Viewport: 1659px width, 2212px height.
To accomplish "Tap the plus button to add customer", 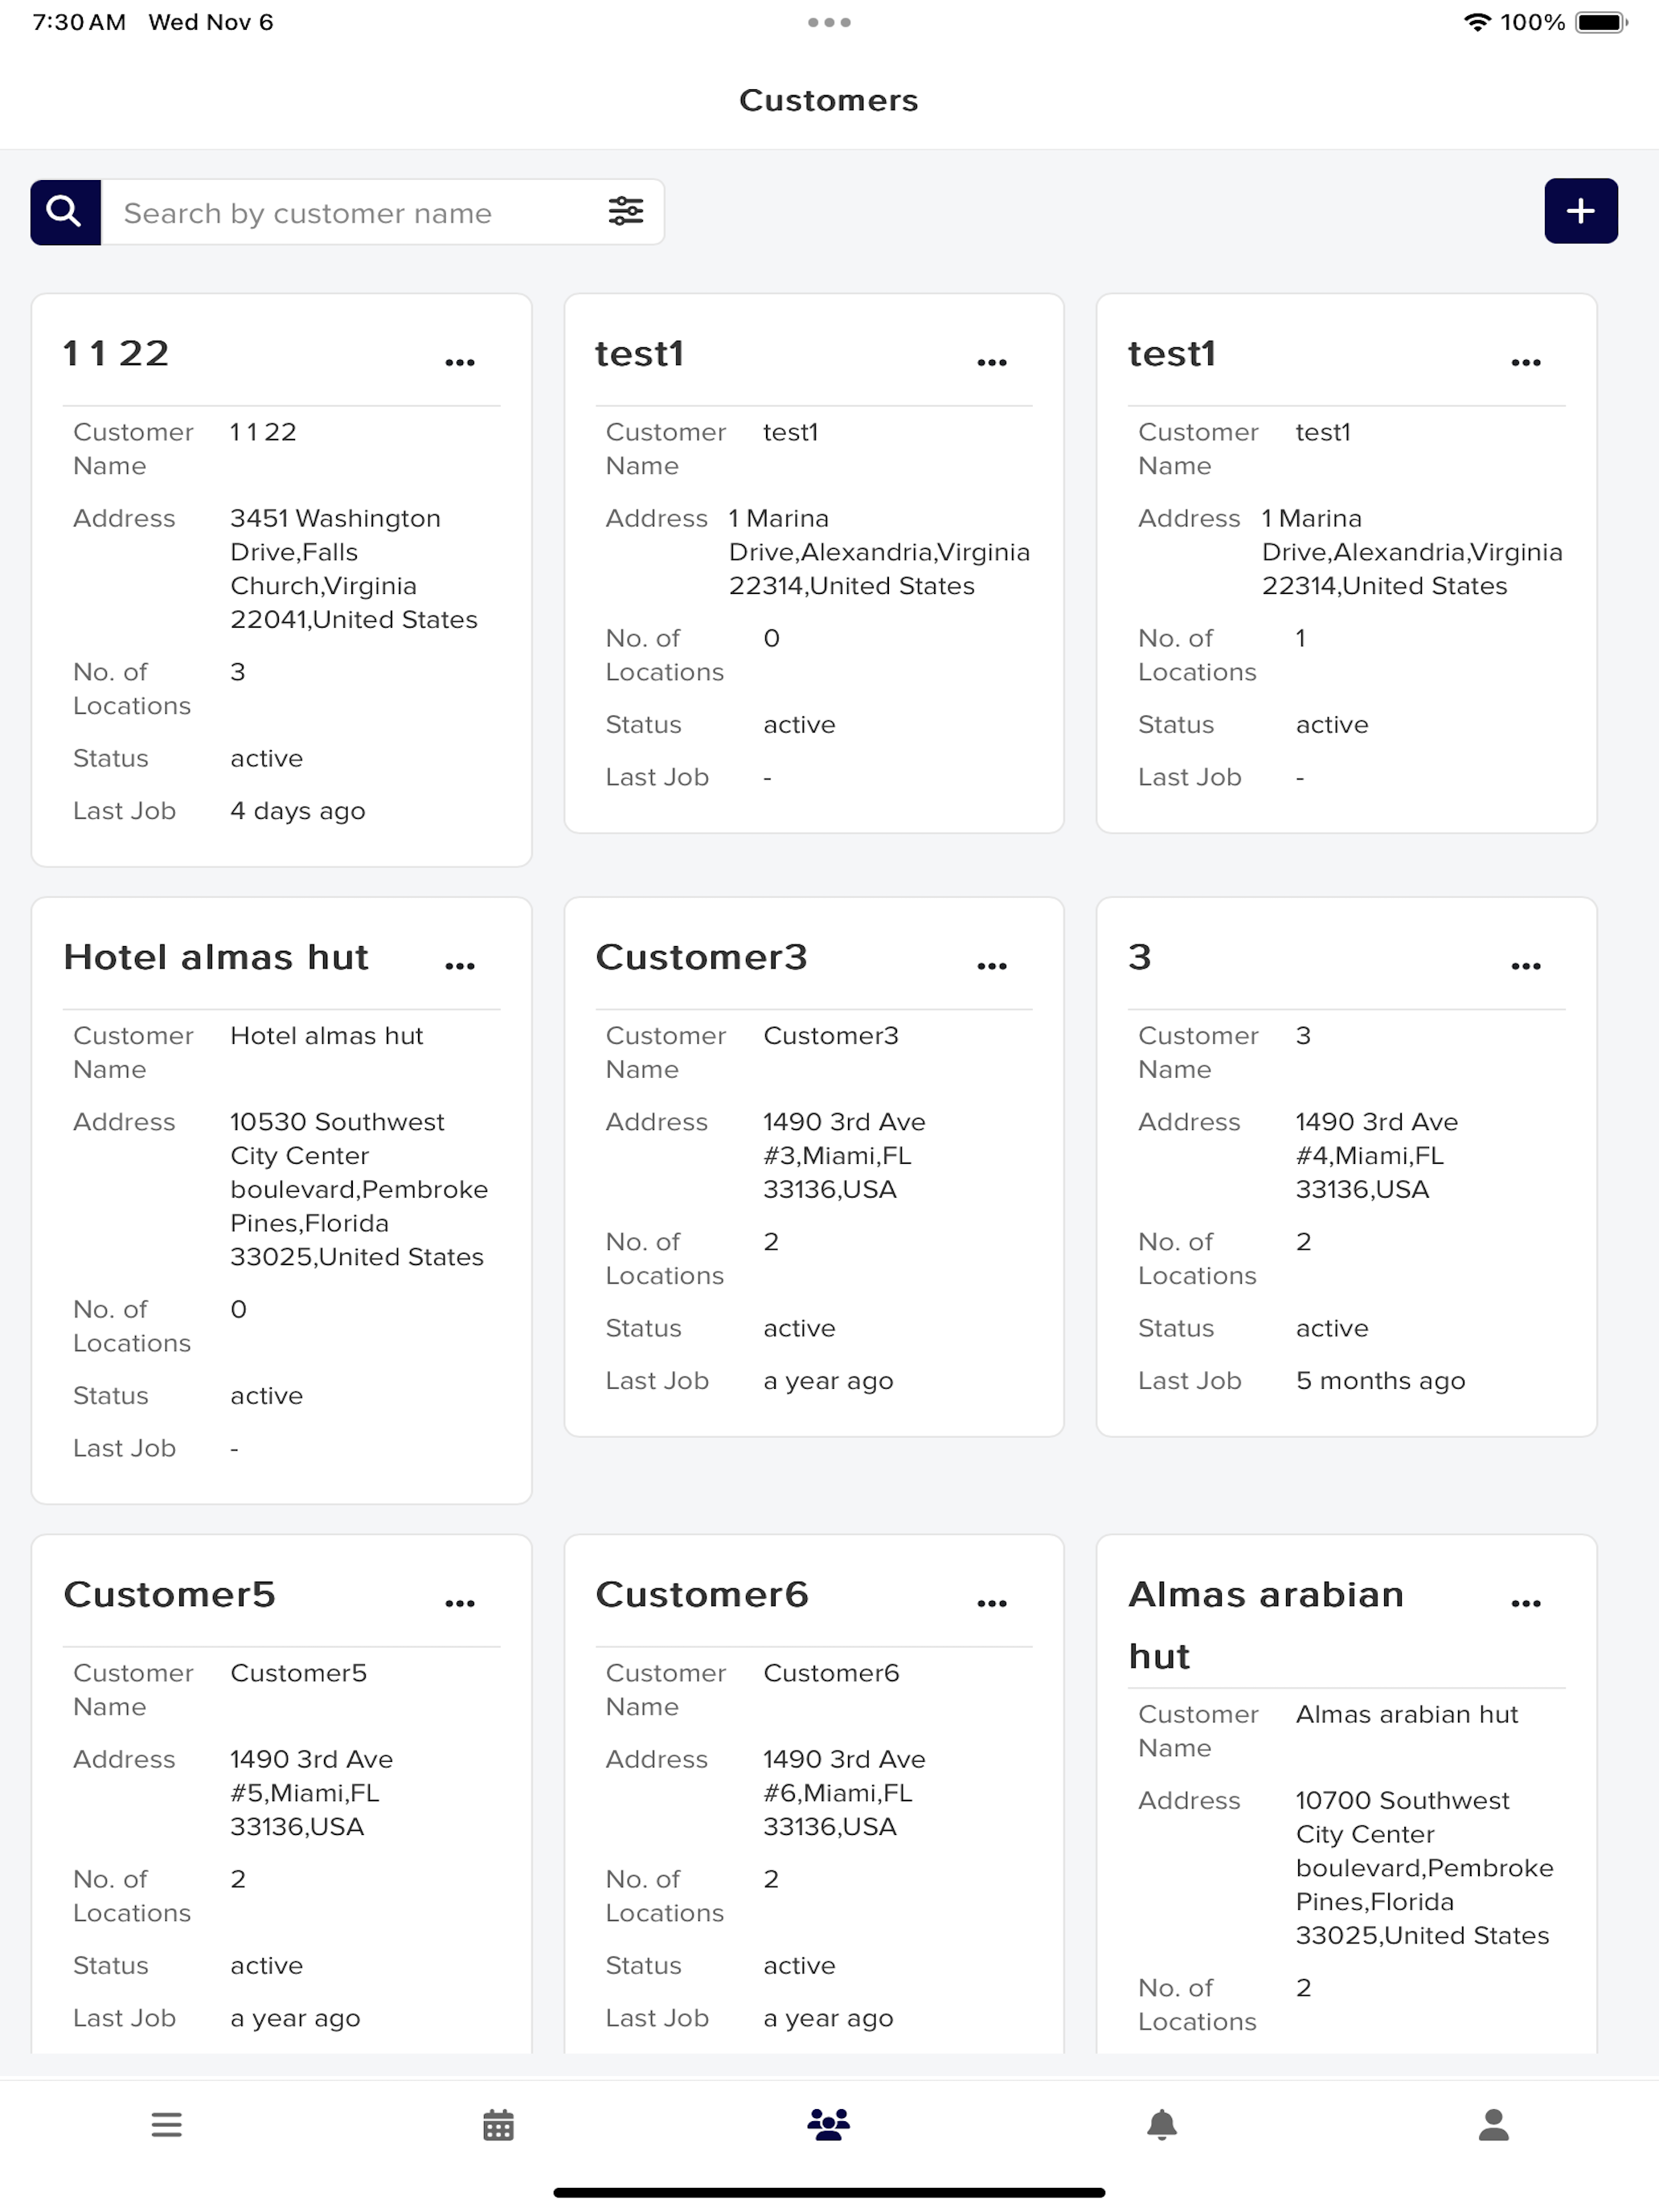I will pos(1580,211).
